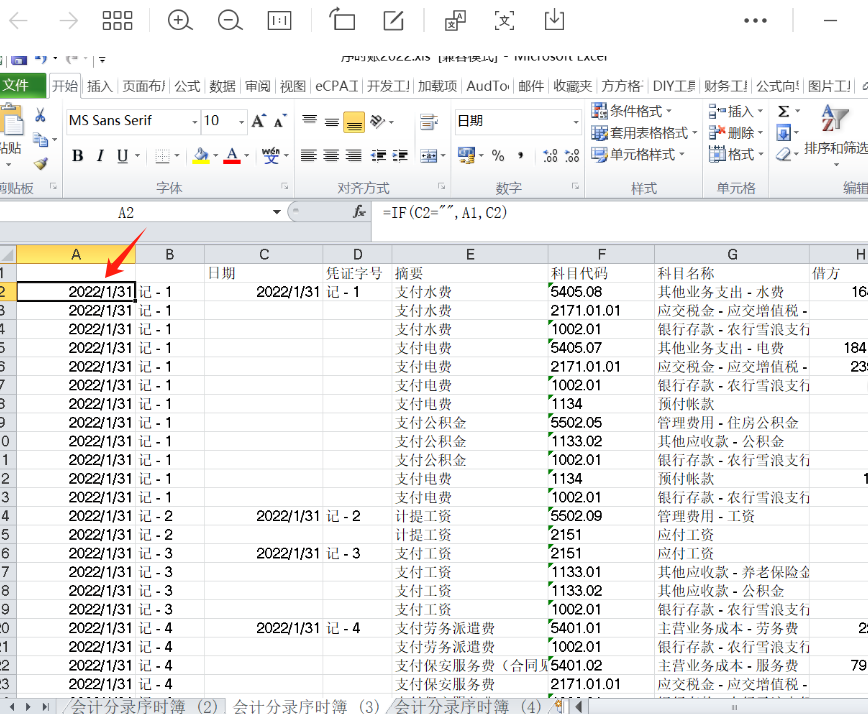The height and width of the screenshot is (714, 868).
Task: Switch to the 数据 ribbon tab
Action: 223,86
